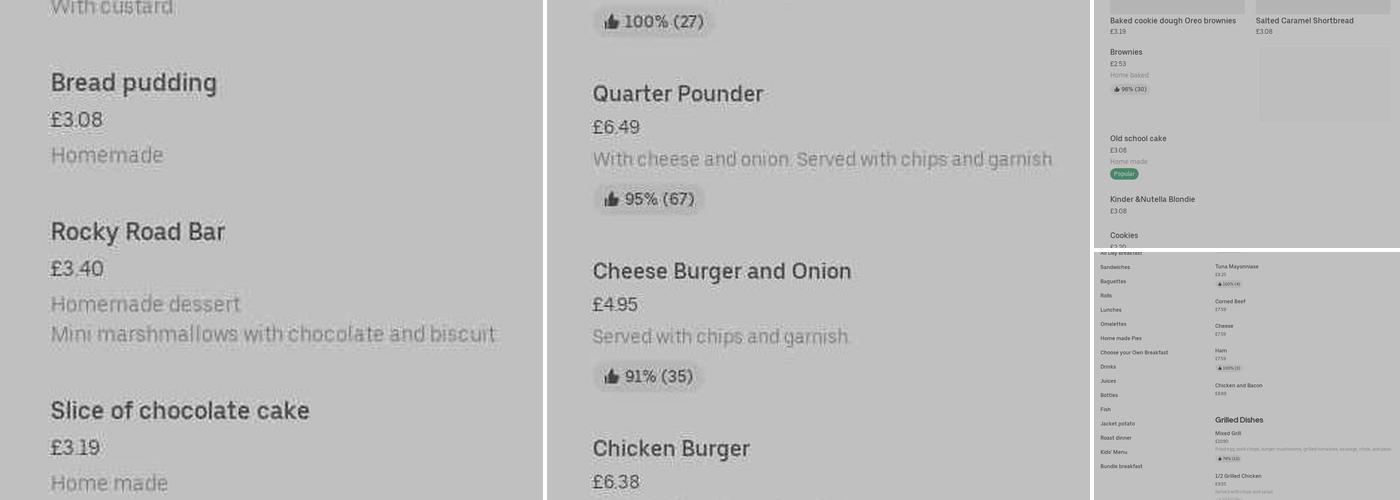
Task: Click the thumbs-up rating icon under Brownies
Action: (1117, 89)
